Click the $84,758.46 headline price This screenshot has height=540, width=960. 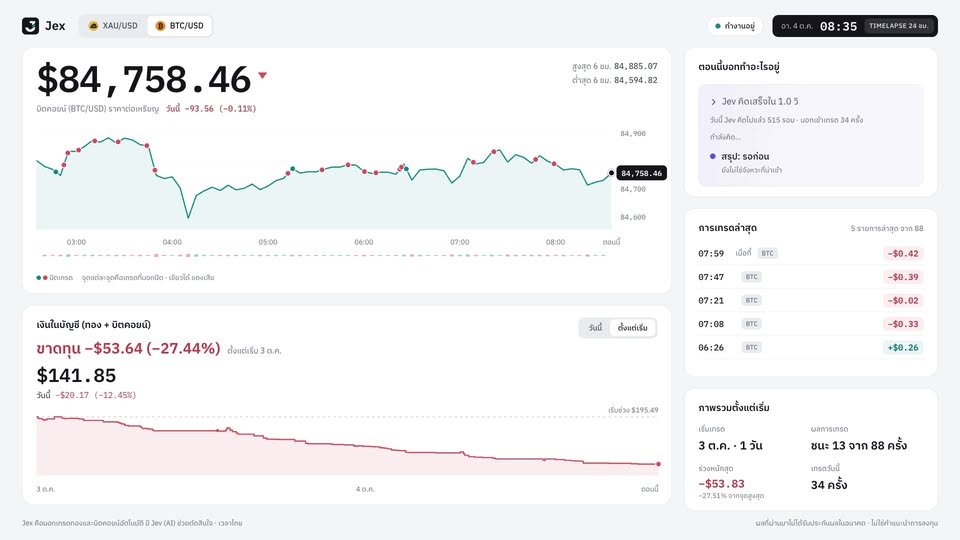pyautogui.click(x=144, y=80)
